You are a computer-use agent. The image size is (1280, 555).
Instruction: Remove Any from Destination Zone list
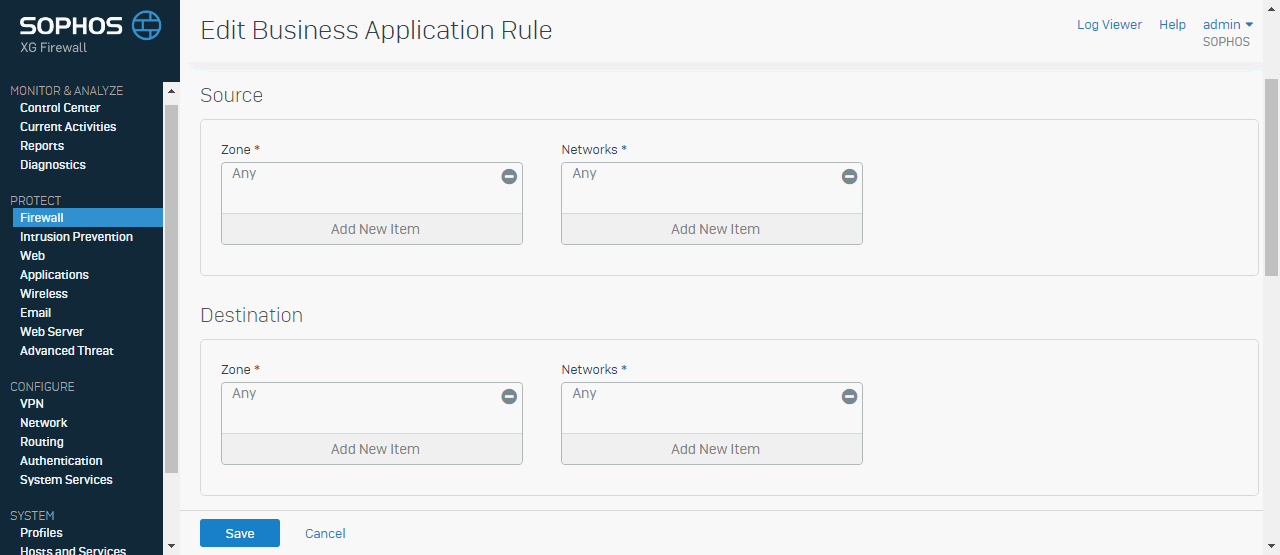coord(509,396)
